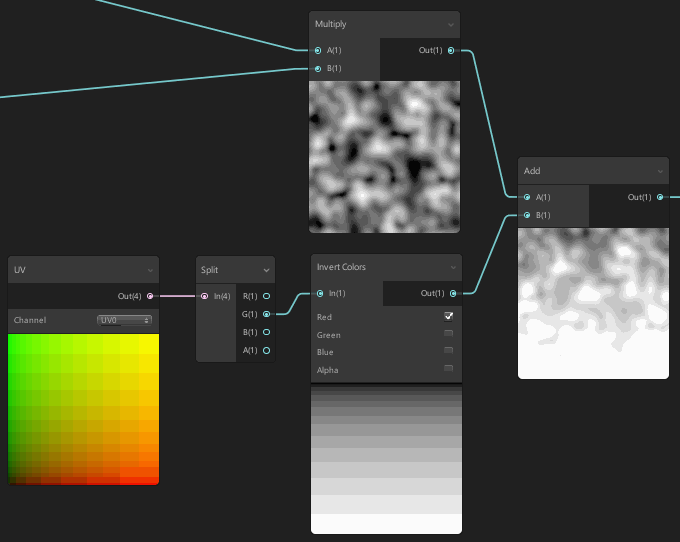Toggle the Split node chevron
This screenshot has height=542, width=680.
[x=266, y=271]
